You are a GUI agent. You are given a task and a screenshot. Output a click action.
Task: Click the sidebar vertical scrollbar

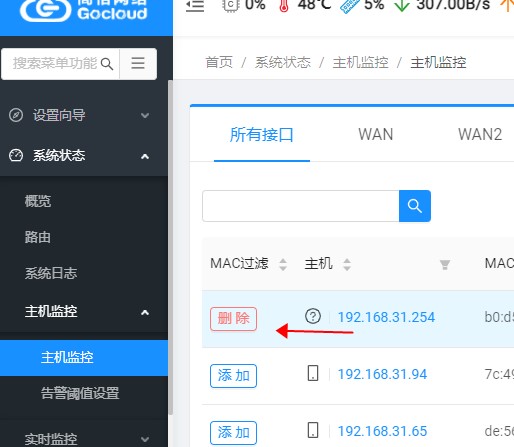click(171, 247)
